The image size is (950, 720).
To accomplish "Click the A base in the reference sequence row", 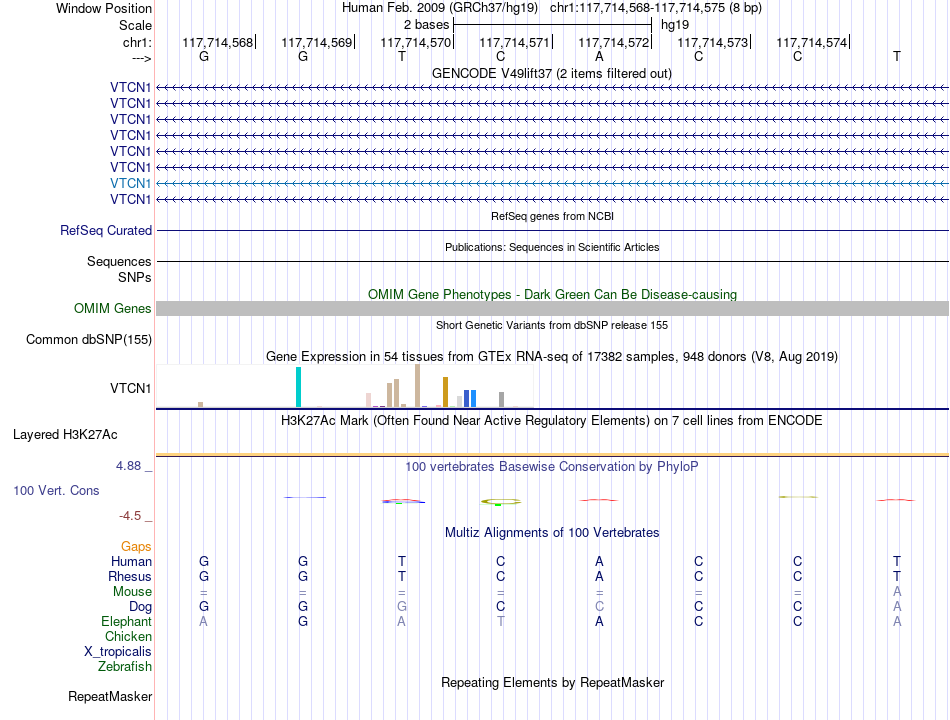I will pyautogui.click(x=599, y=56).
